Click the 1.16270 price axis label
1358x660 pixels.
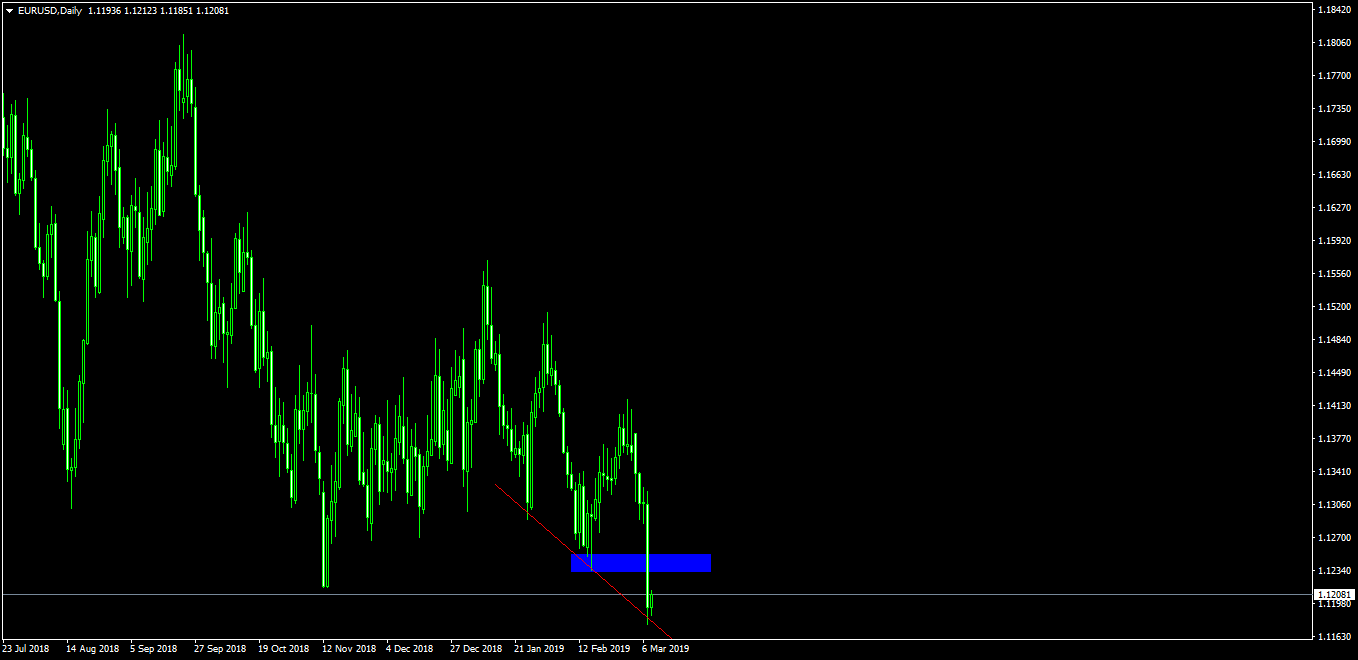coord(1336,207)
